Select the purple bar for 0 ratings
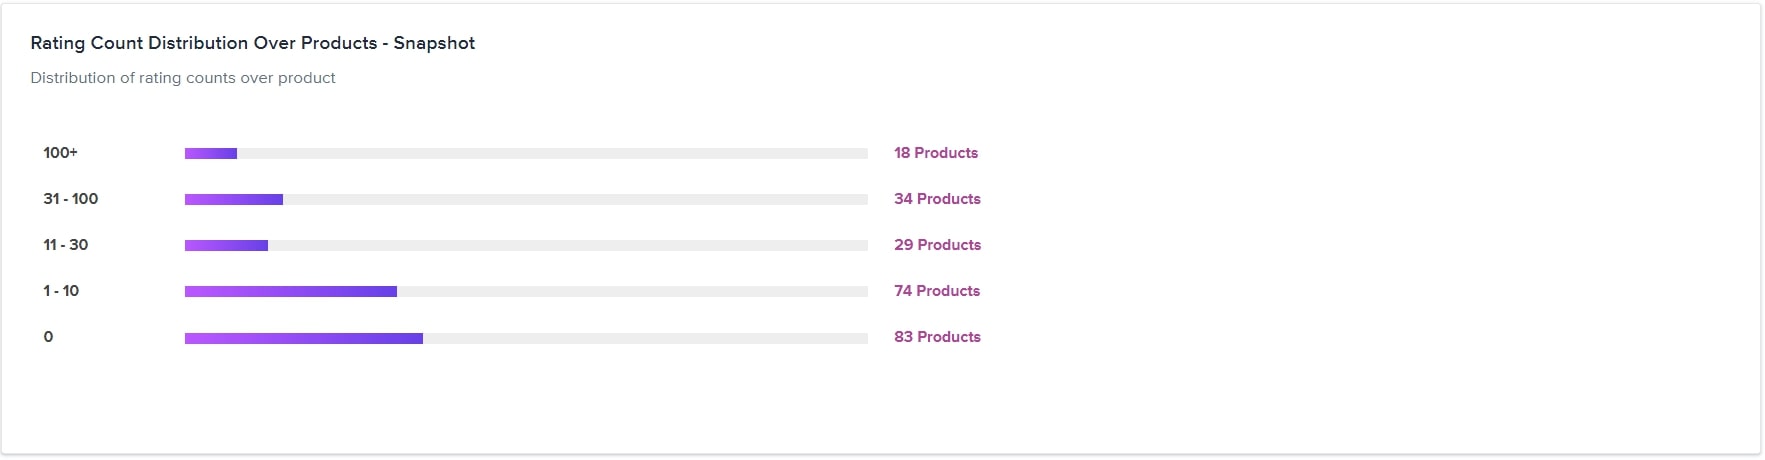 [304, 338]
